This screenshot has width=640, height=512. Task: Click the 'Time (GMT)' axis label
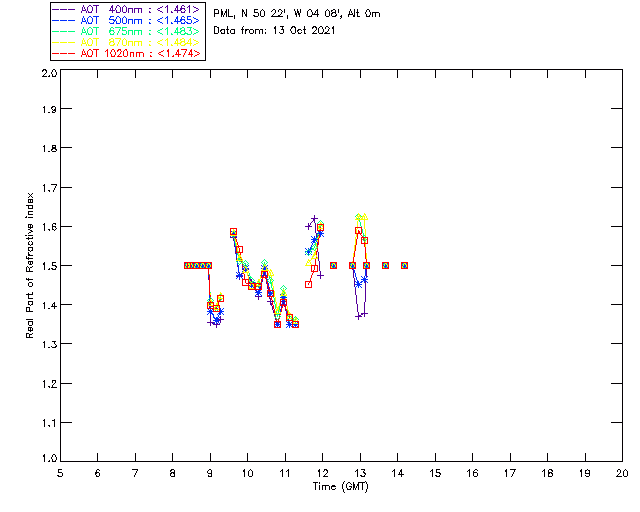point(340,486)
